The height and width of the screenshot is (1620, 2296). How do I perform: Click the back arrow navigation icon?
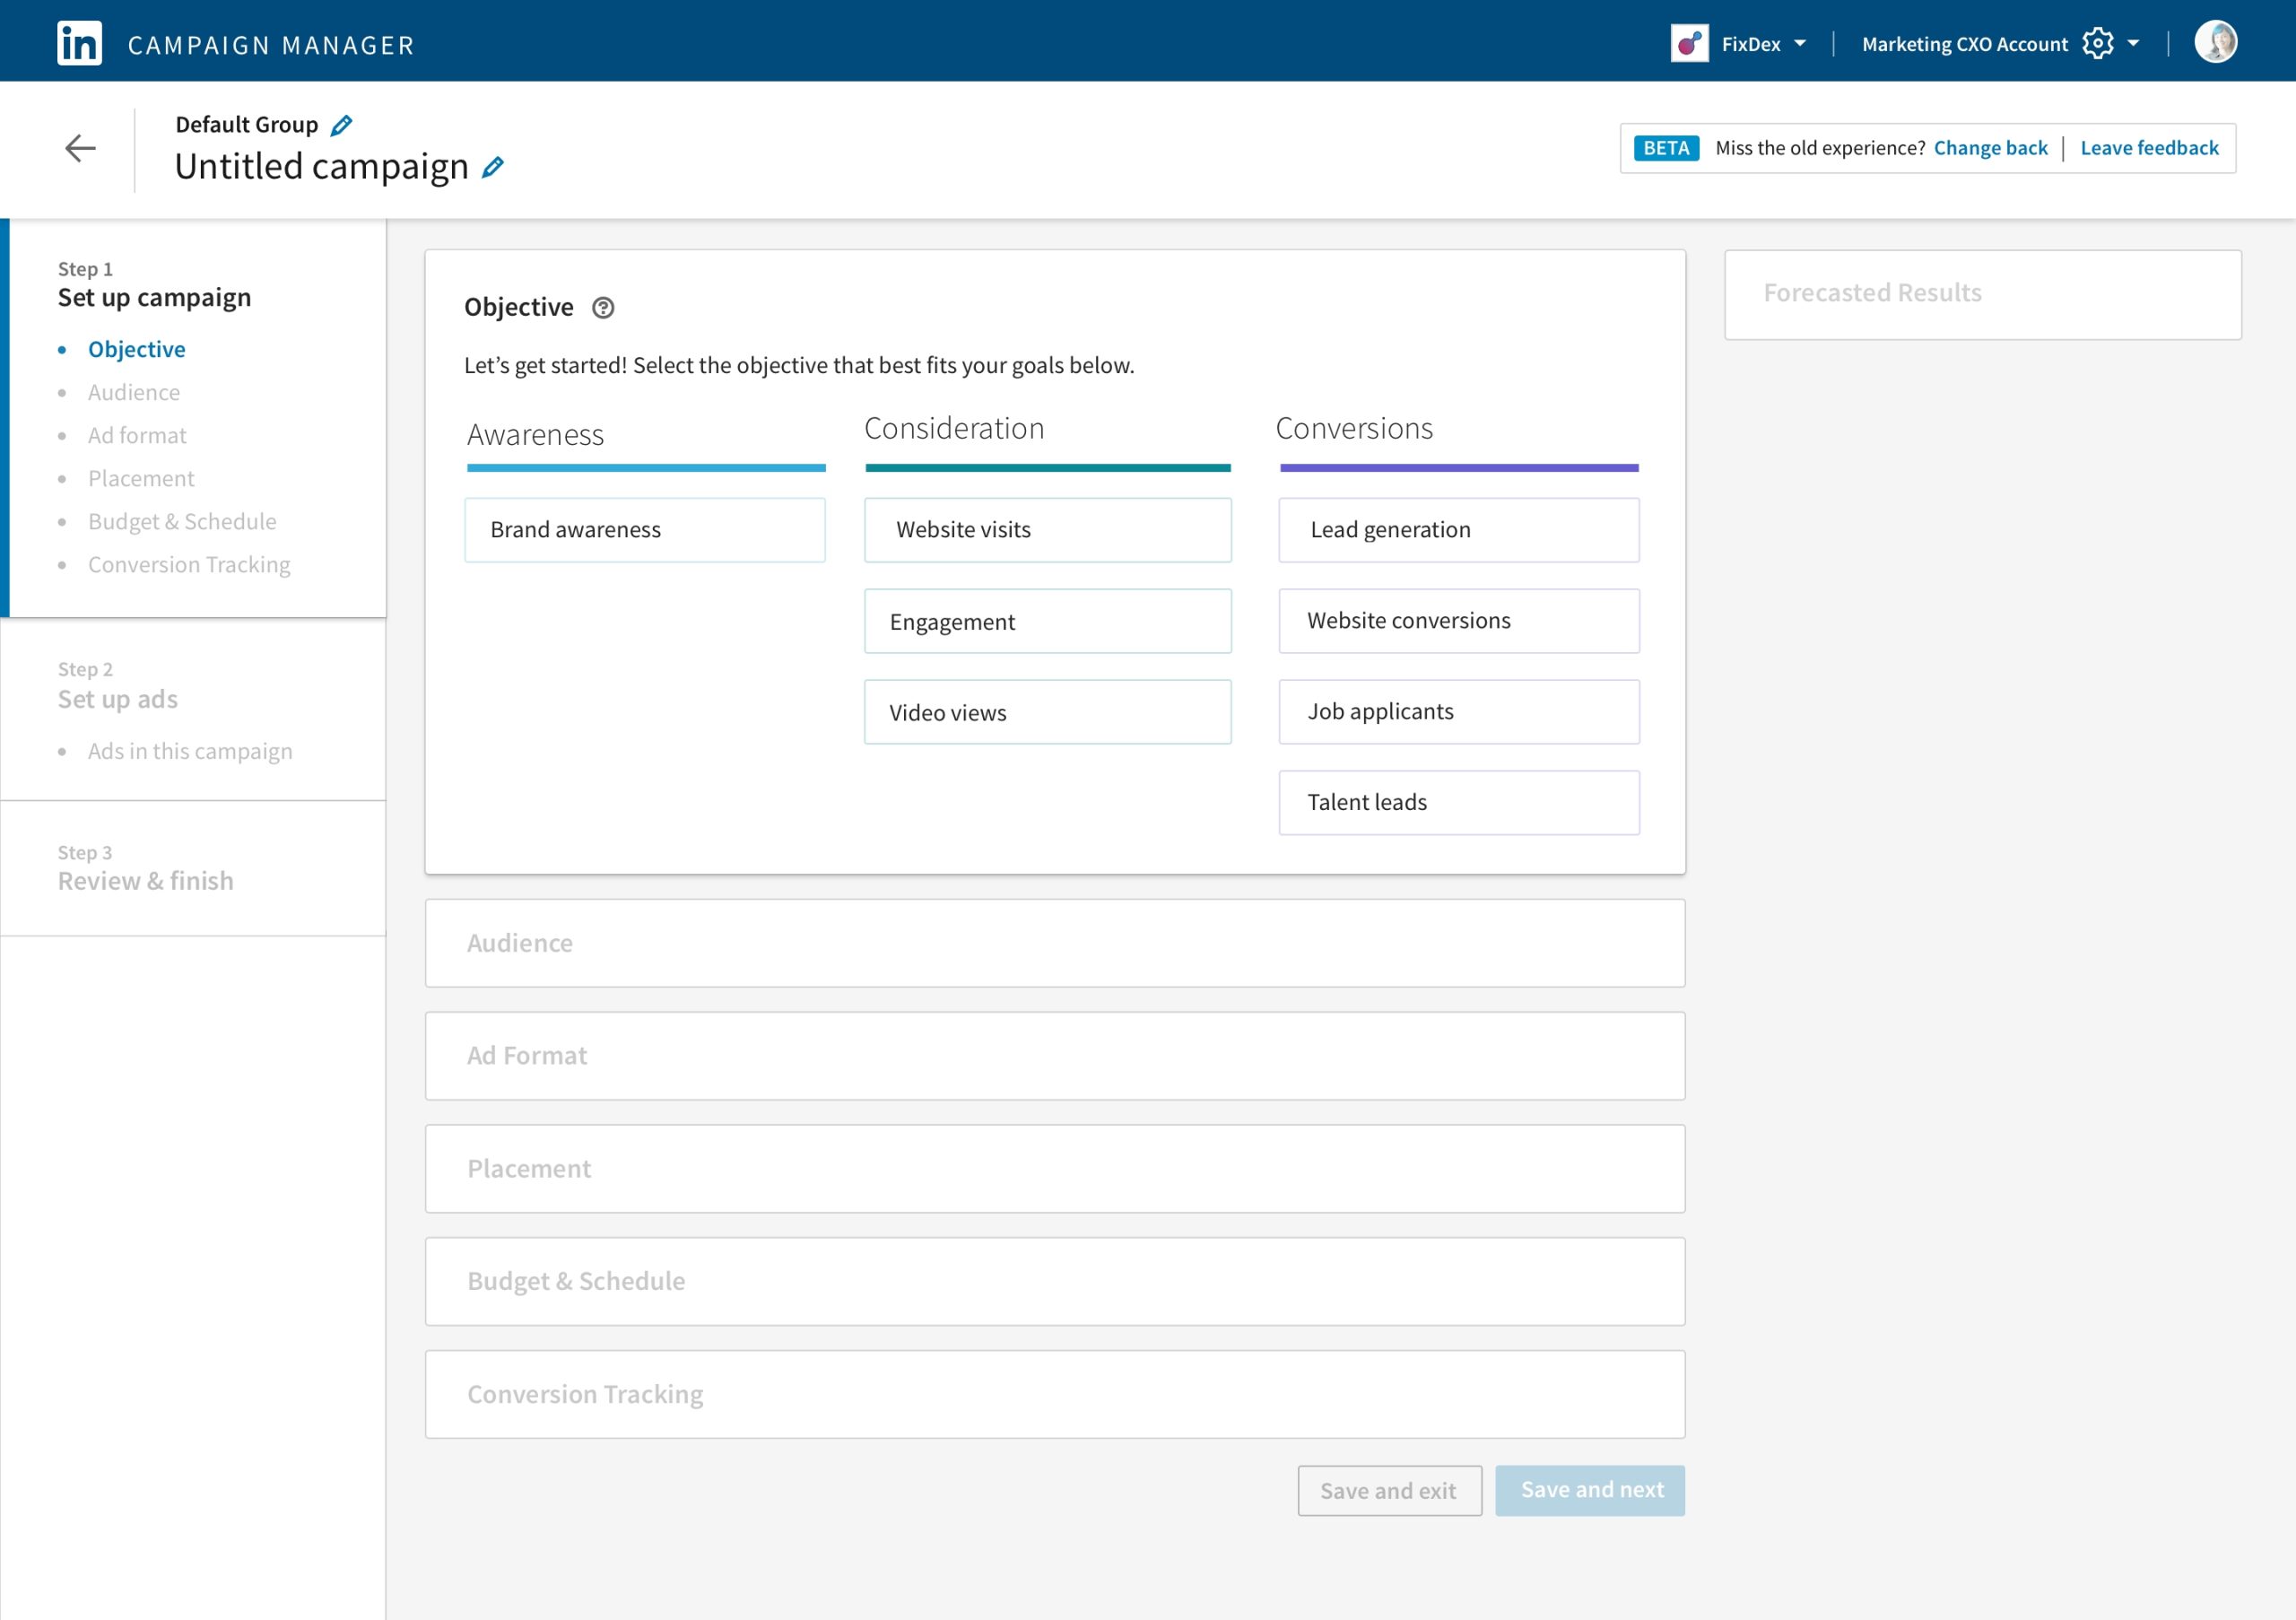click(x=79, y=145)
